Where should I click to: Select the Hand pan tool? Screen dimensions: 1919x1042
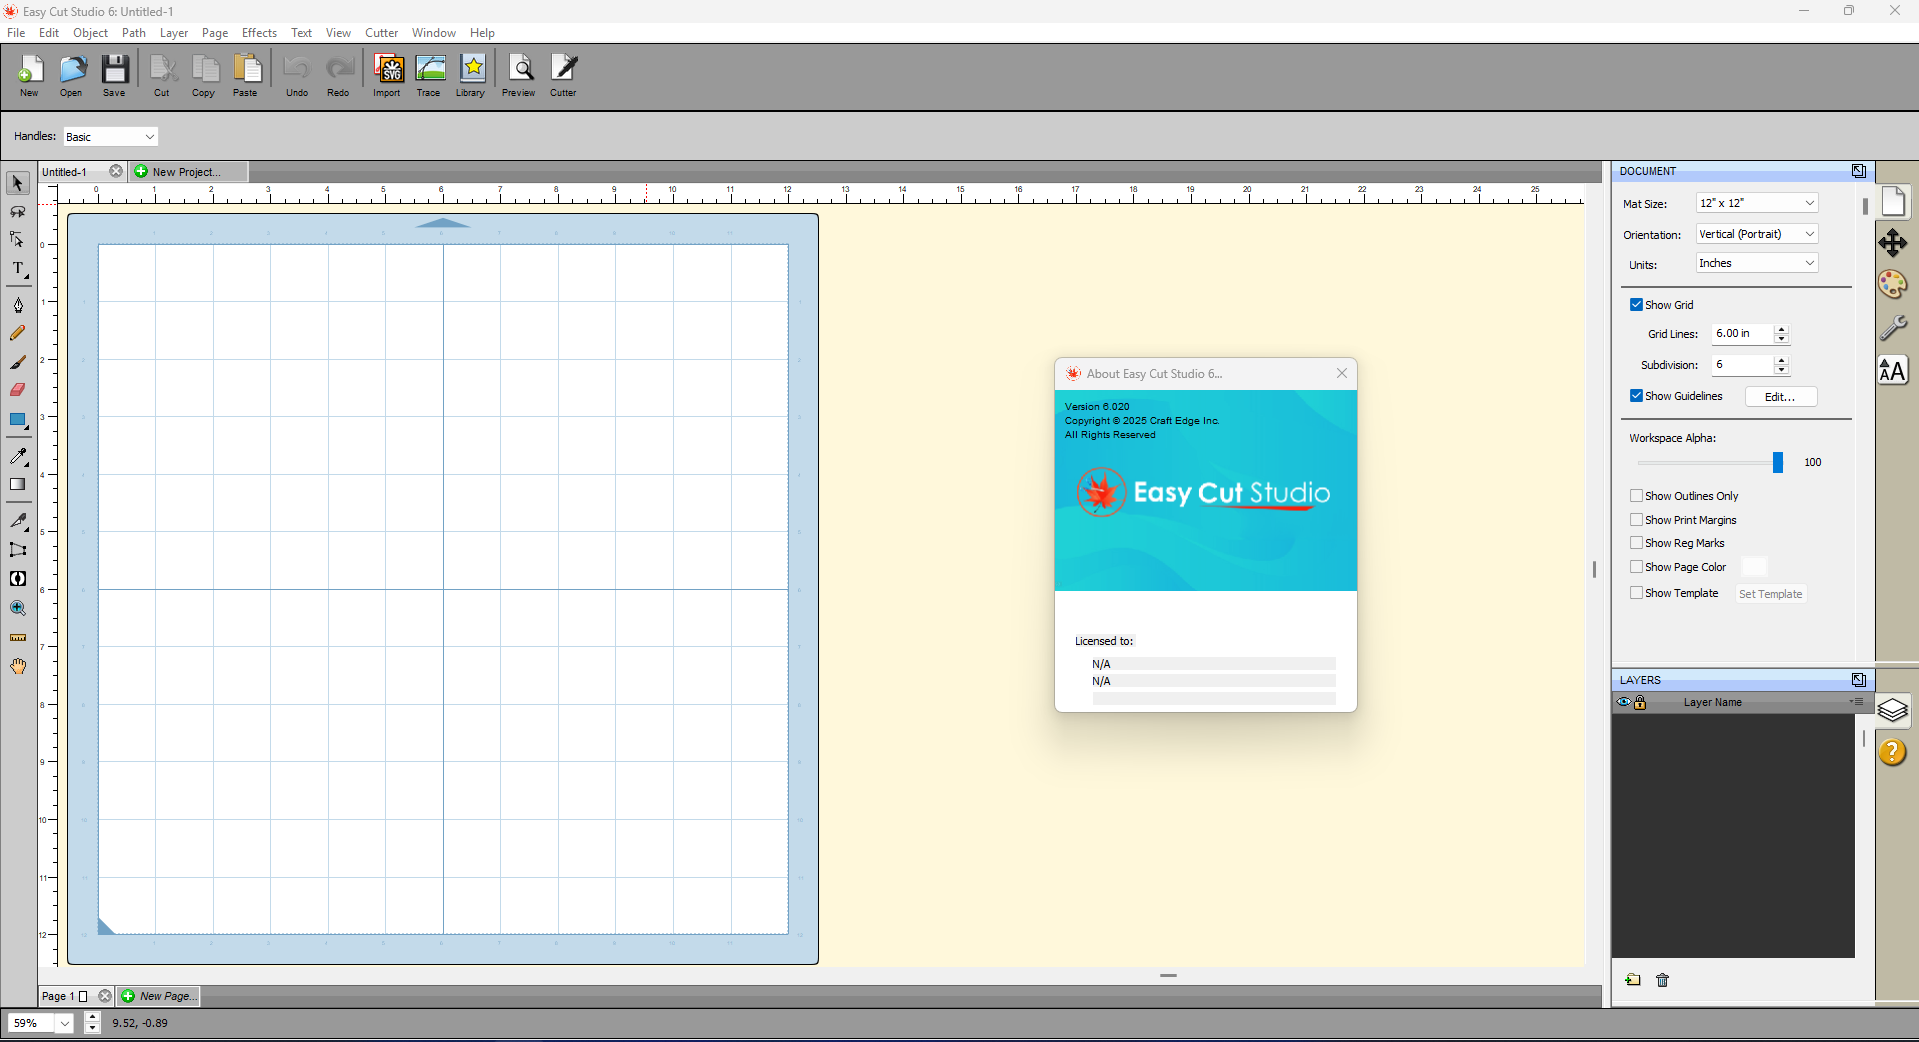point(18,666)
